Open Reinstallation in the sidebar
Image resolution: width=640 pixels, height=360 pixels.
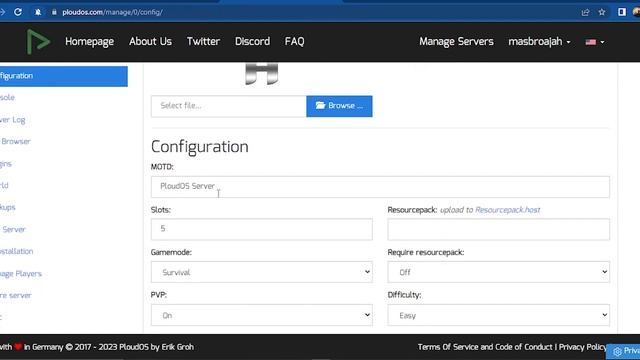(x=16, y=251)
